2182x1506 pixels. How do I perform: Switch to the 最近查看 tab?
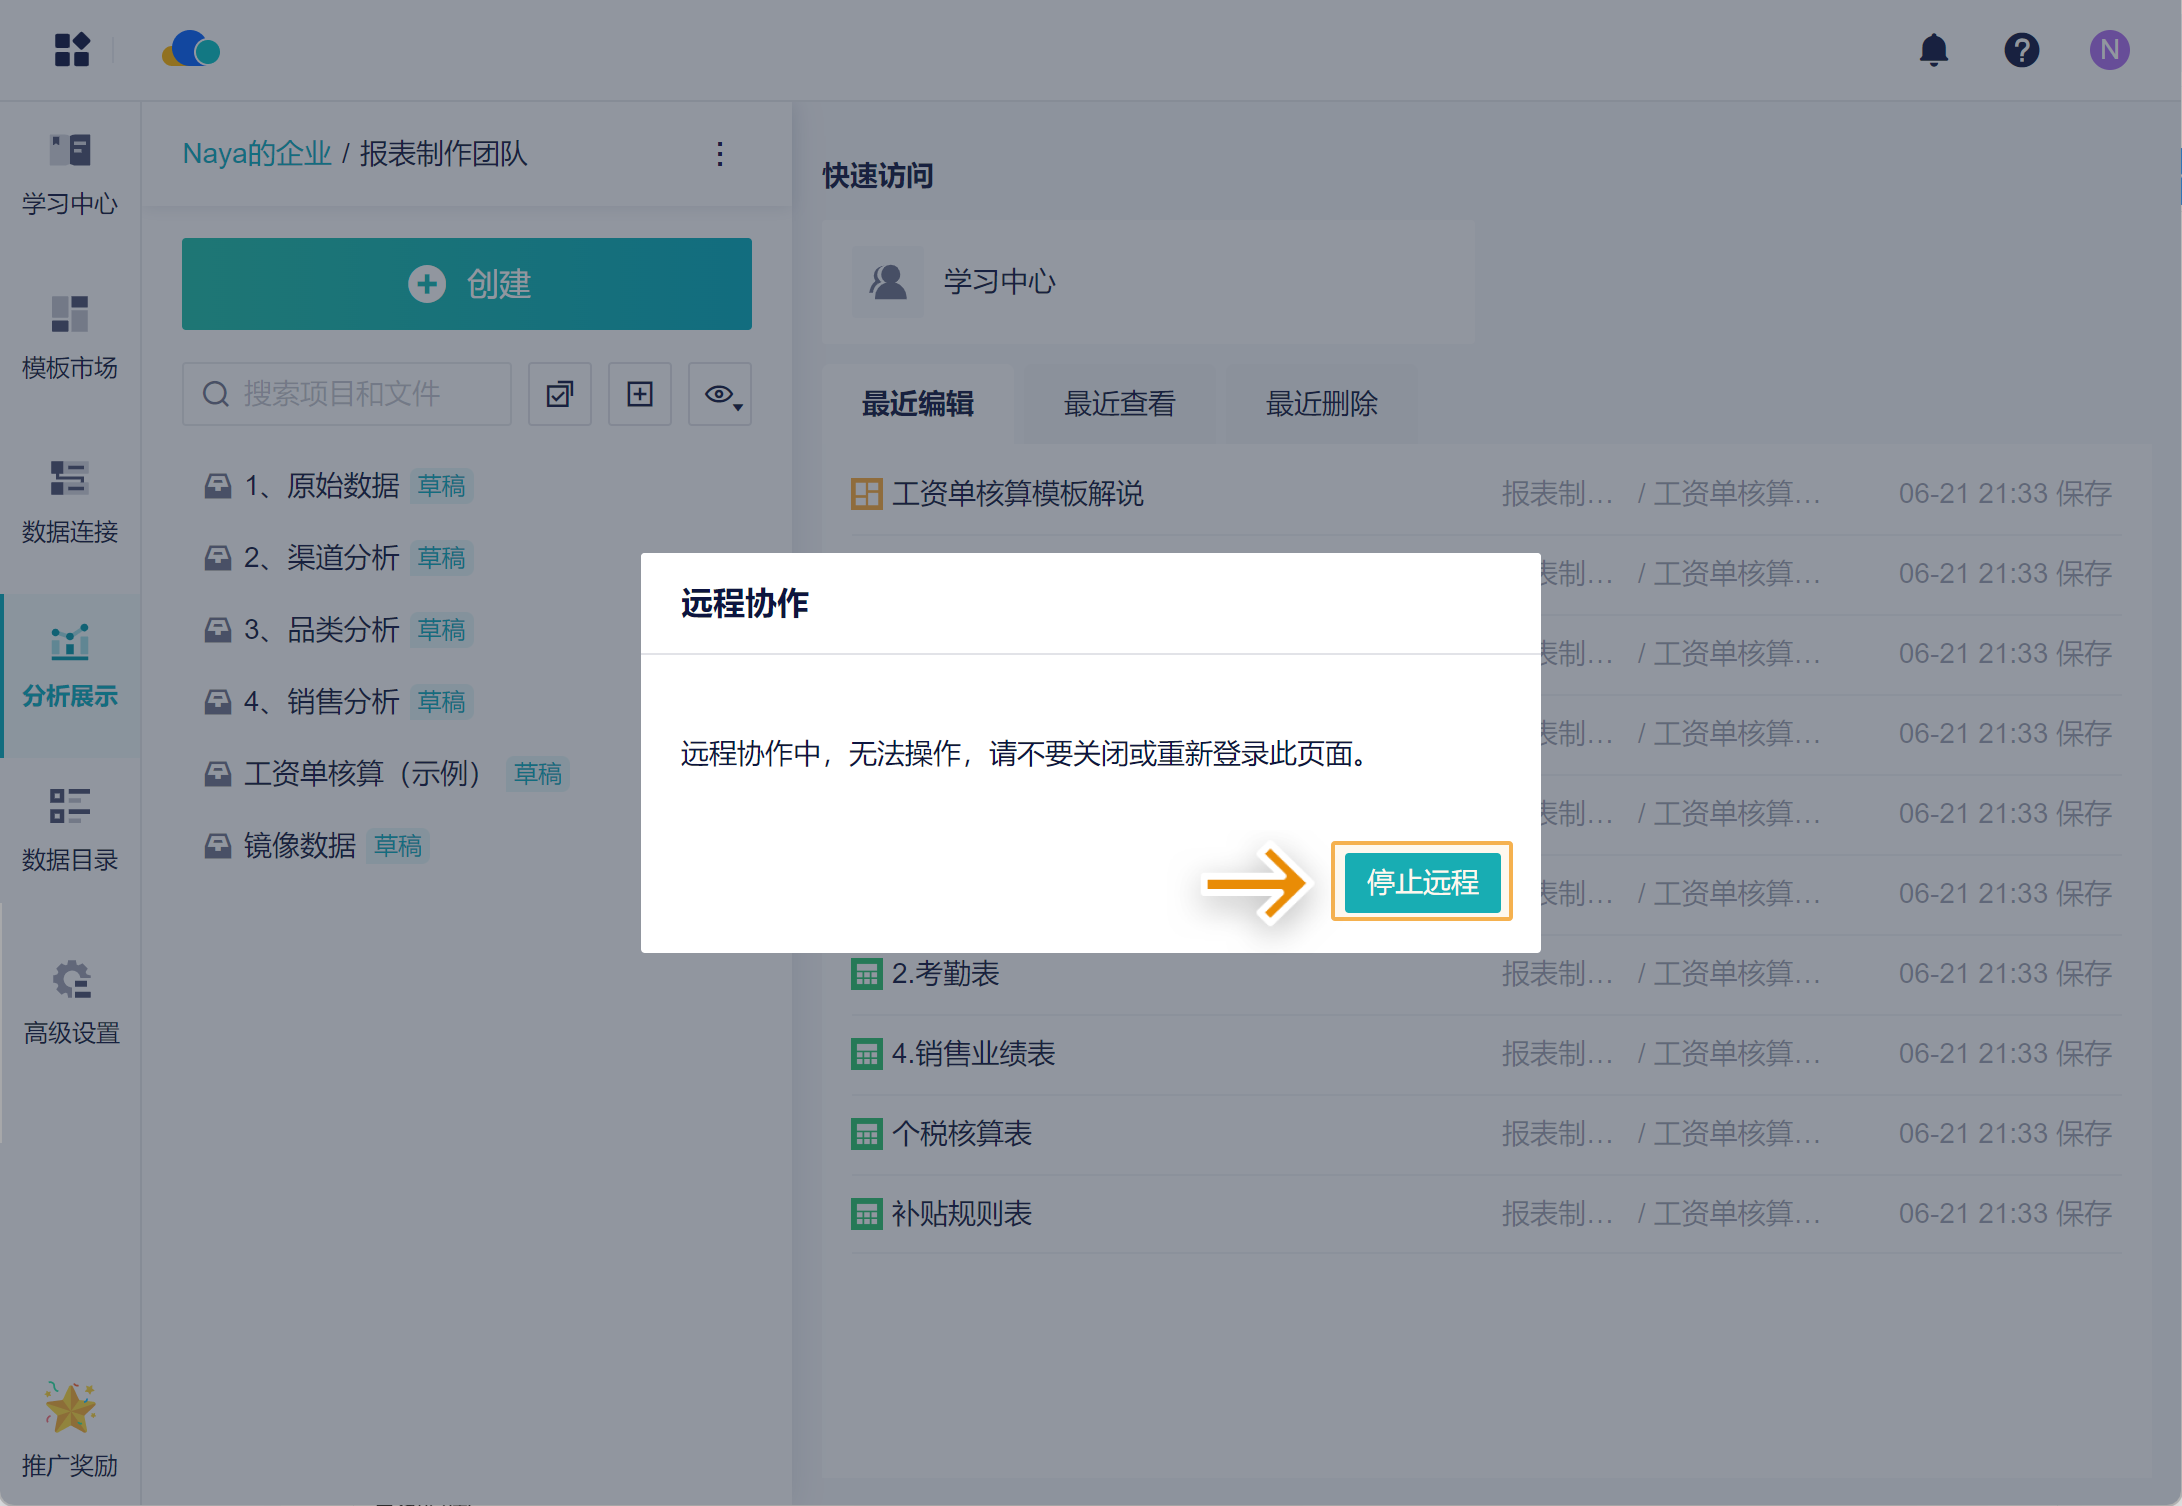point(1119,404)
